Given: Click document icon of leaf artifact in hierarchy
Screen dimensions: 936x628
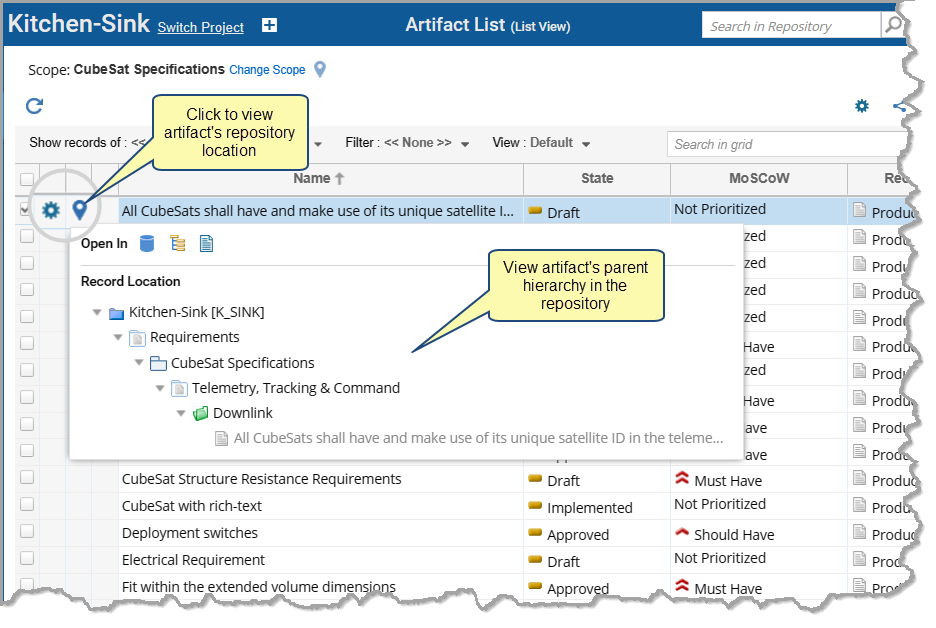Looking at the screenshot, I should point(221,439).
